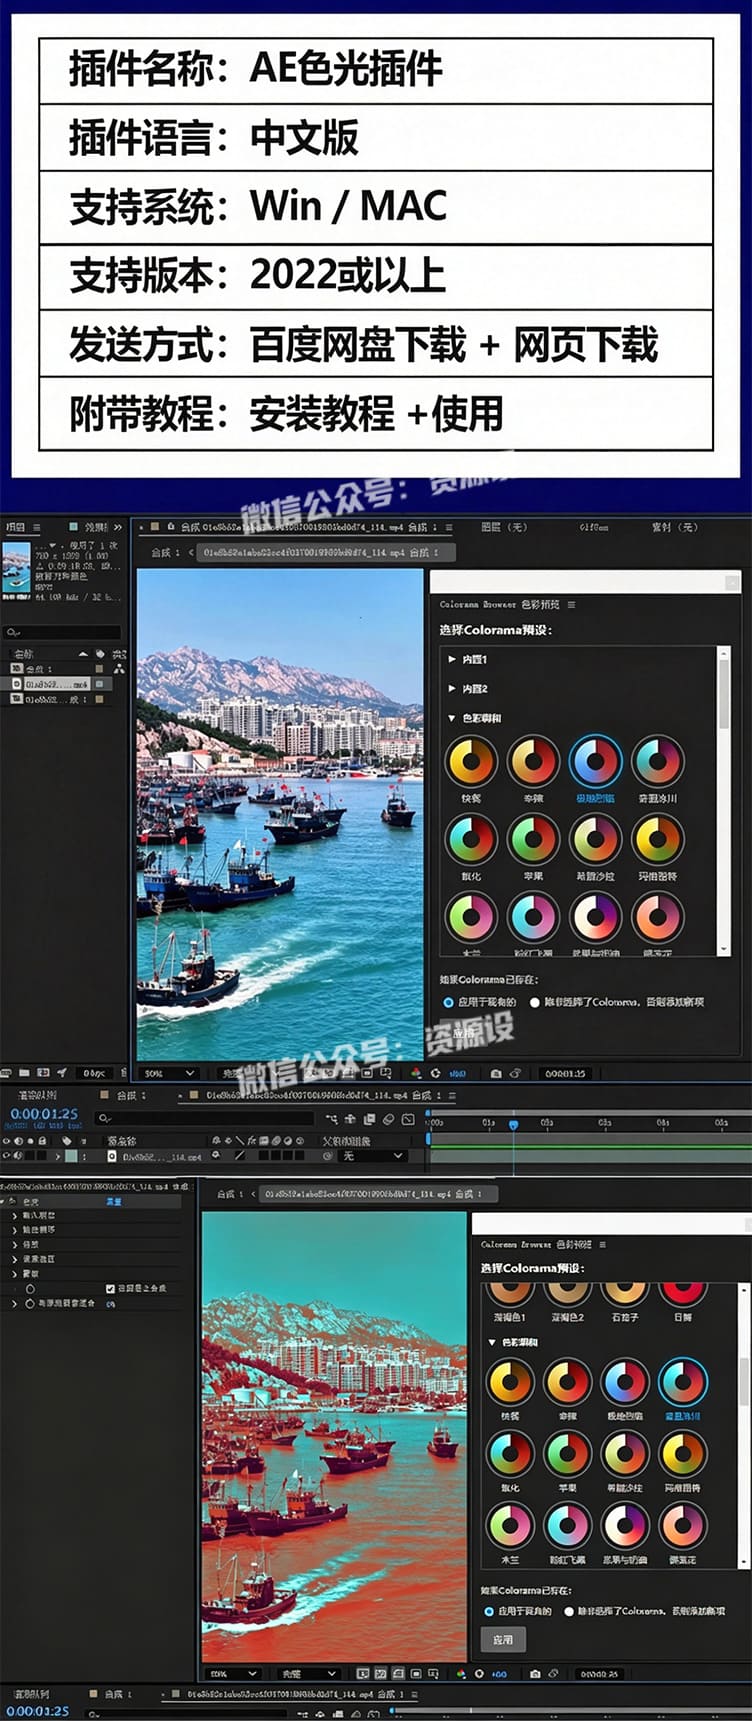Open the 渲染队列 tab in bottom timeline
The image size is (752, 1721).
(x=33, y=1695)
